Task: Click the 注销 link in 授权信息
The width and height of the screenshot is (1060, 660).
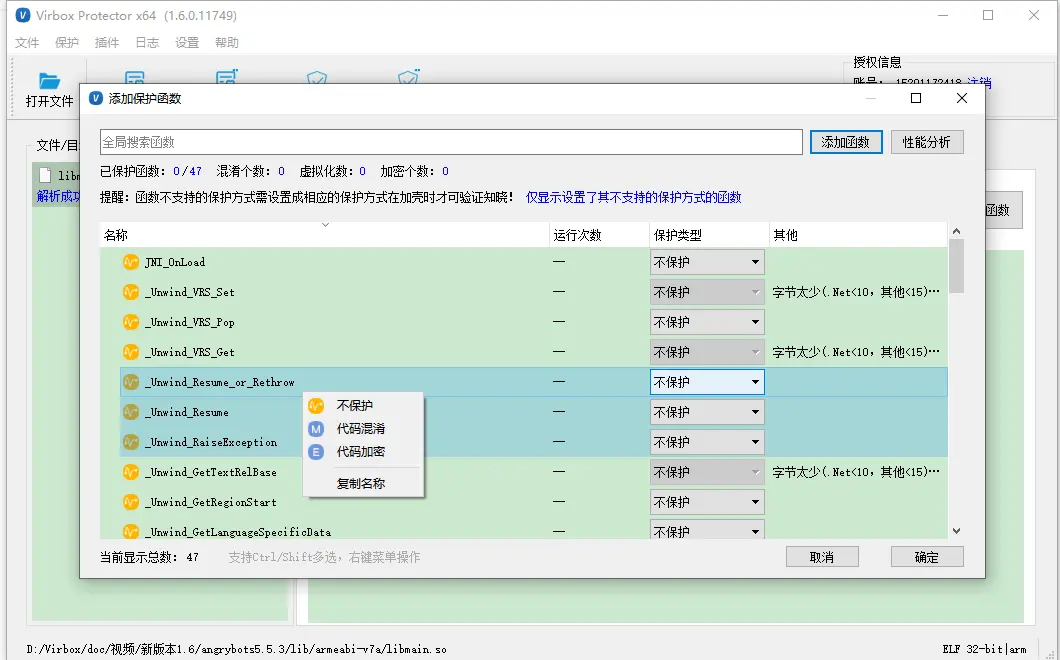Action: [x=979, y=82]
